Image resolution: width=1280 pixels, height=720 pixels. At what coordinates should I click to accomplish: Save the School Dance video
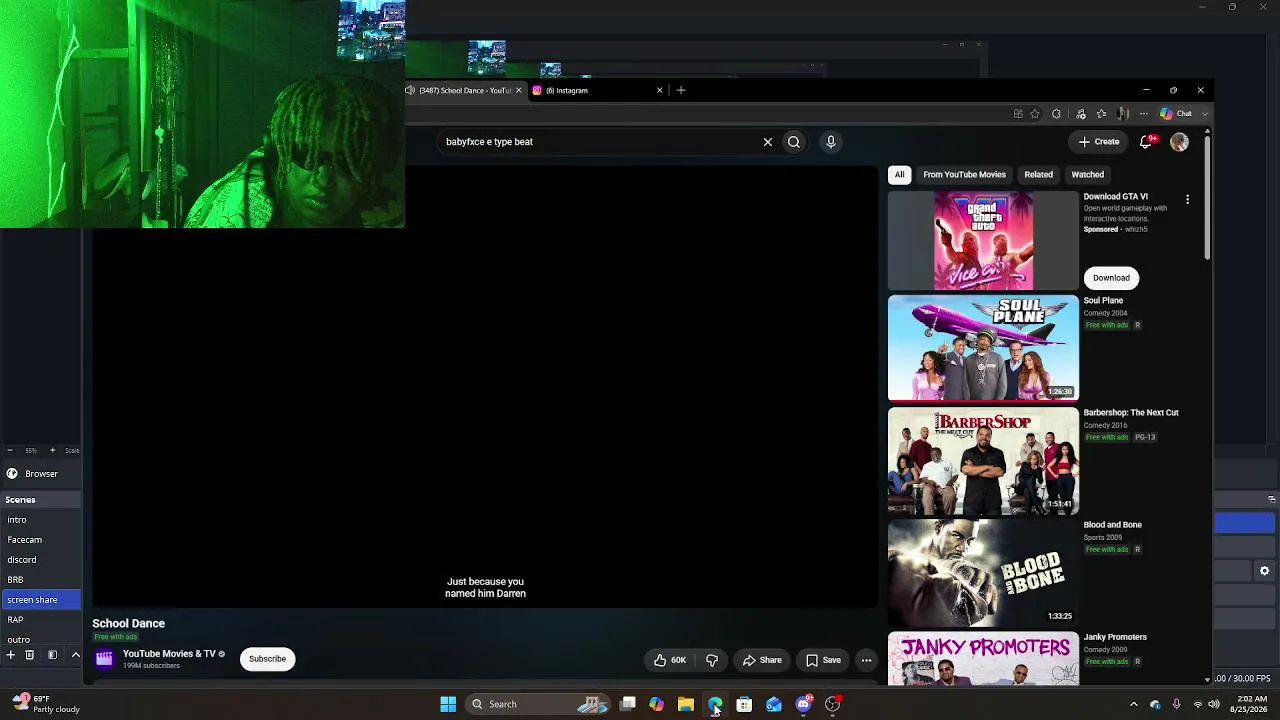click(823, 660)
